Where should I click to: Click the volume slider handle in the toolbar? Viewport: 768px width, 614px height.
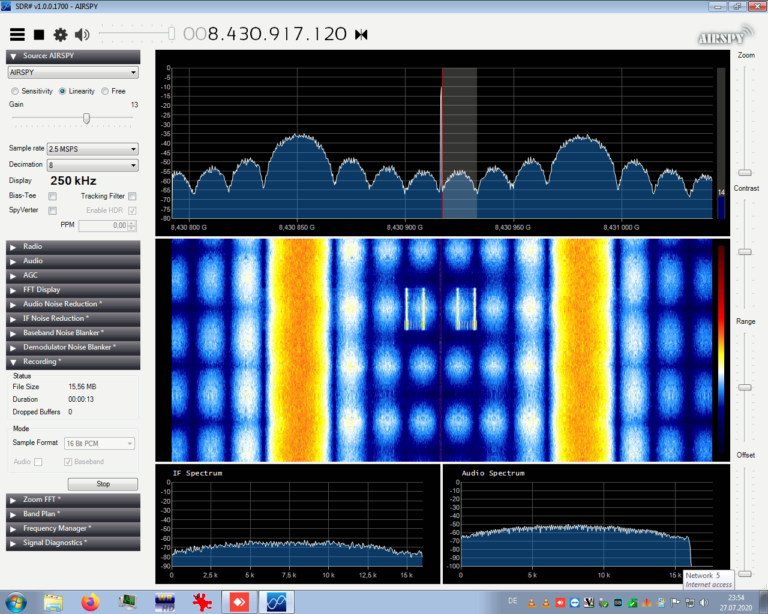171,33
